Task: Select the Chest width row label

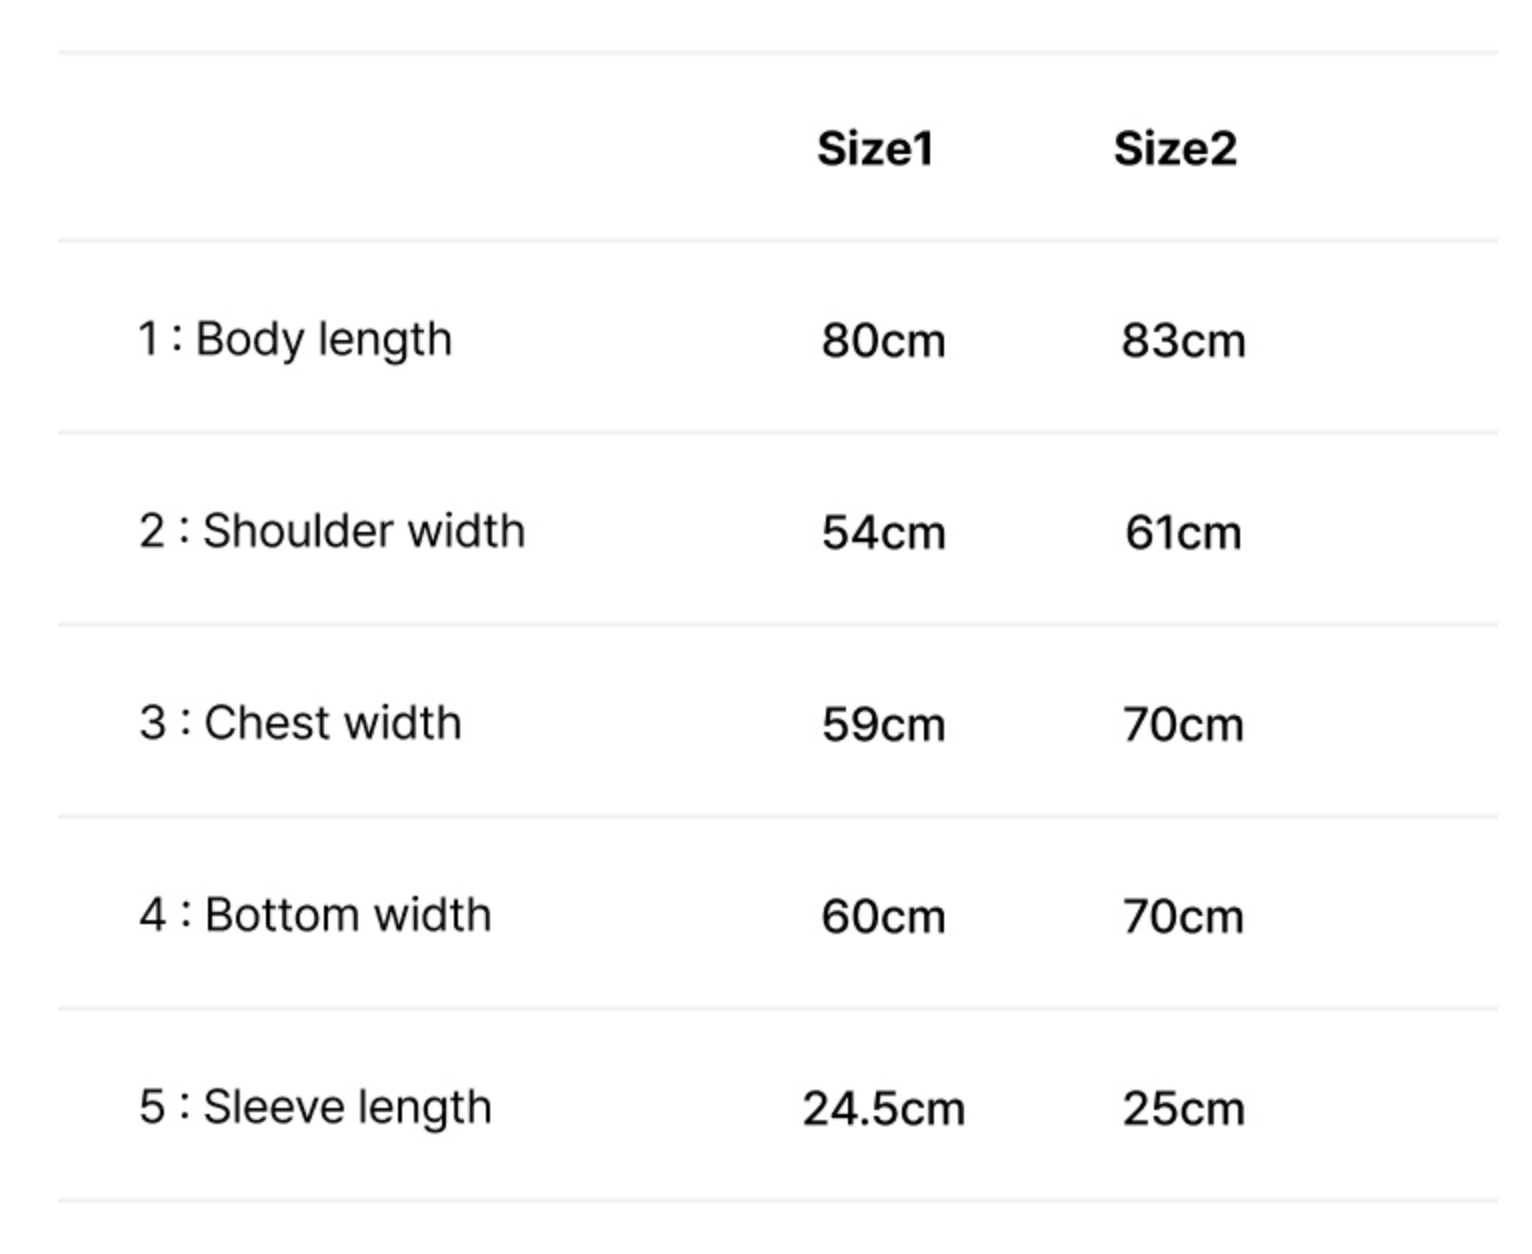Action: click(333, 723)
